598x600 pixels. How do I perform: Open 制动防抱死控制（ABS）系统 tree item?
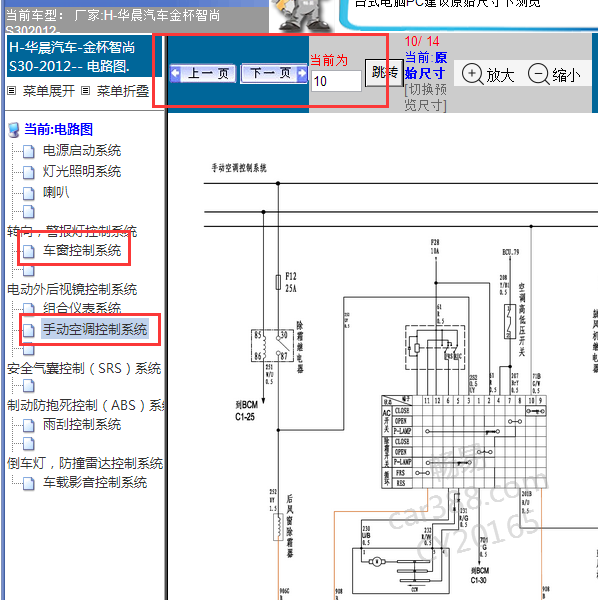pyautogui.click(x=86, y=405)
